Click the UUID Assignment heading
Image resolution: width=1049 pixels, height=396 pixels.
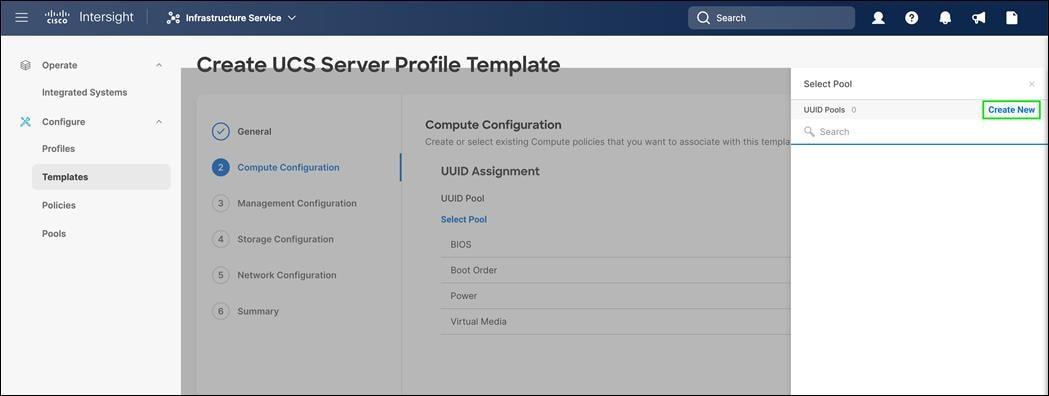point(490,171)
